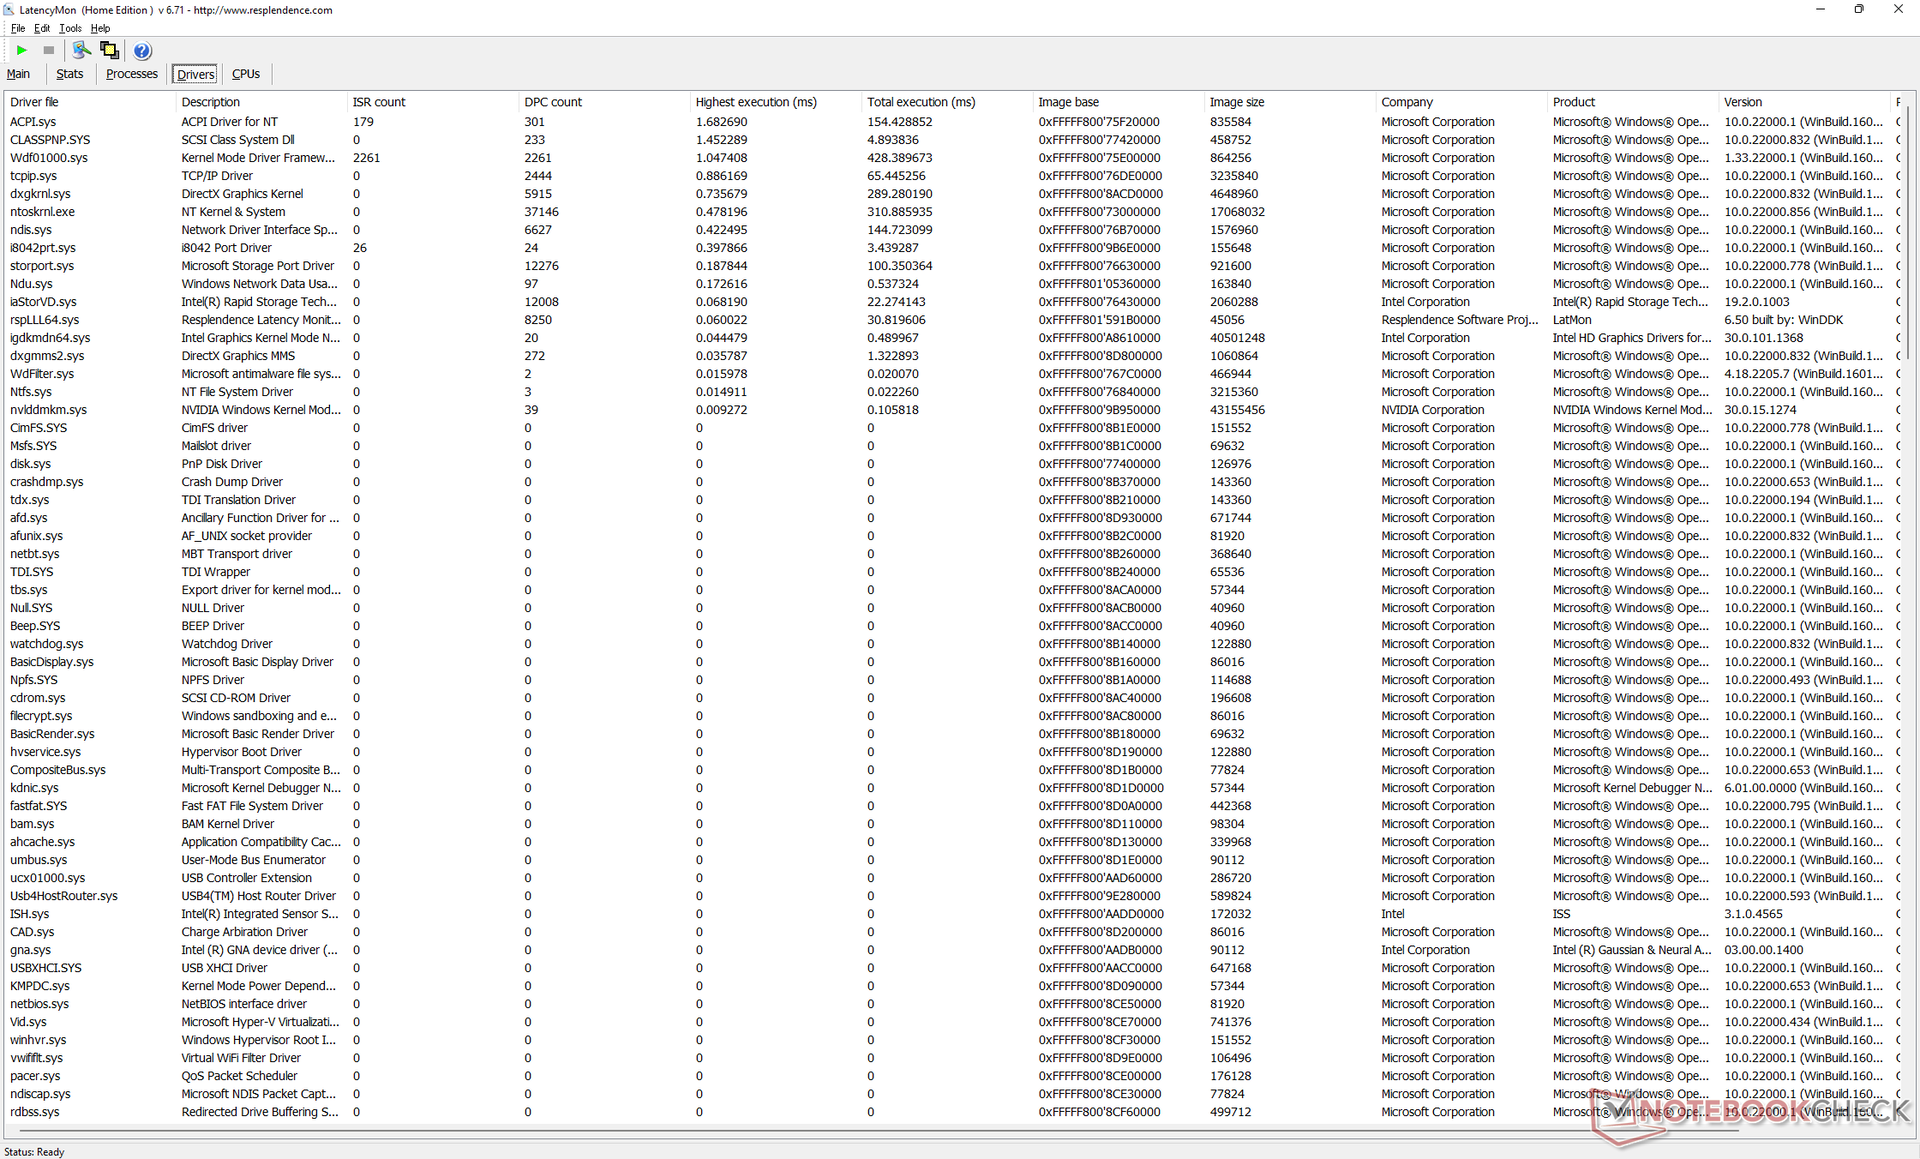The image size is (1920, 1159).
Task: Switch to the Processes tab
Action: tap(132, 74)
